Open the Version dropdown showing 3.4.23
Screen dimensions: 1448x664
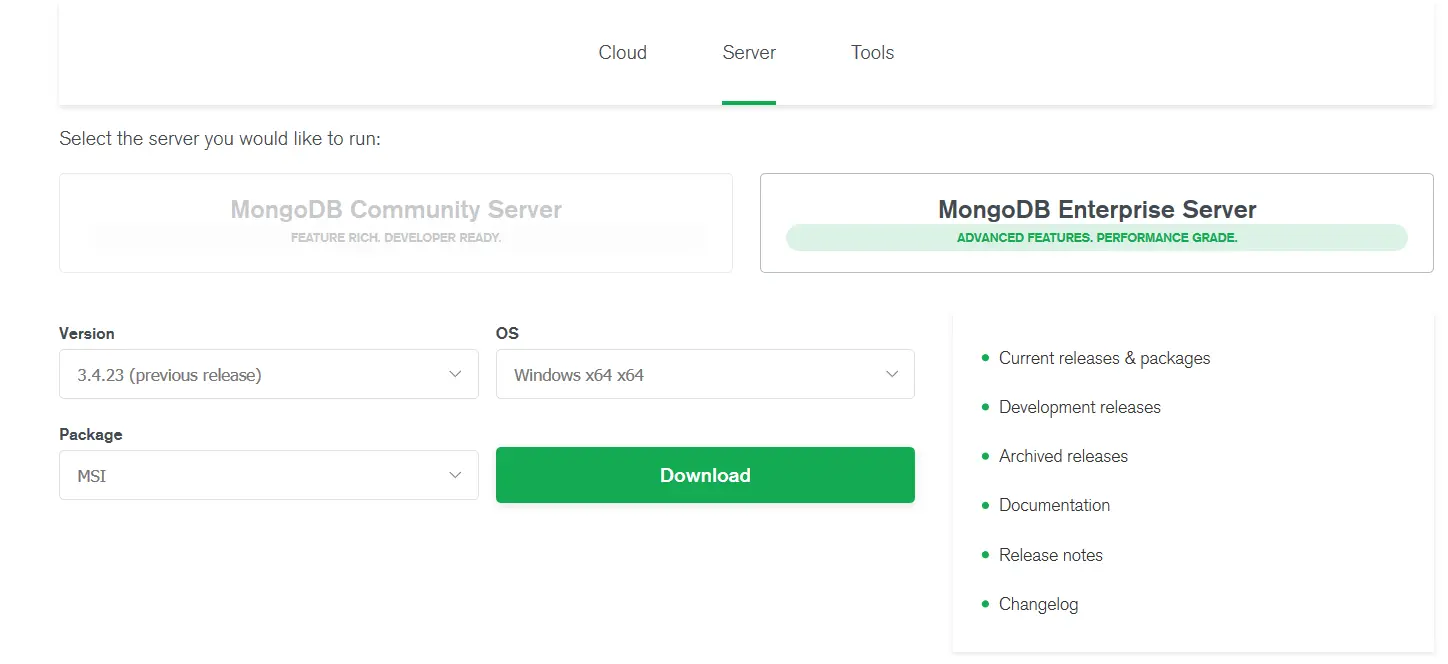pos(269,374)
